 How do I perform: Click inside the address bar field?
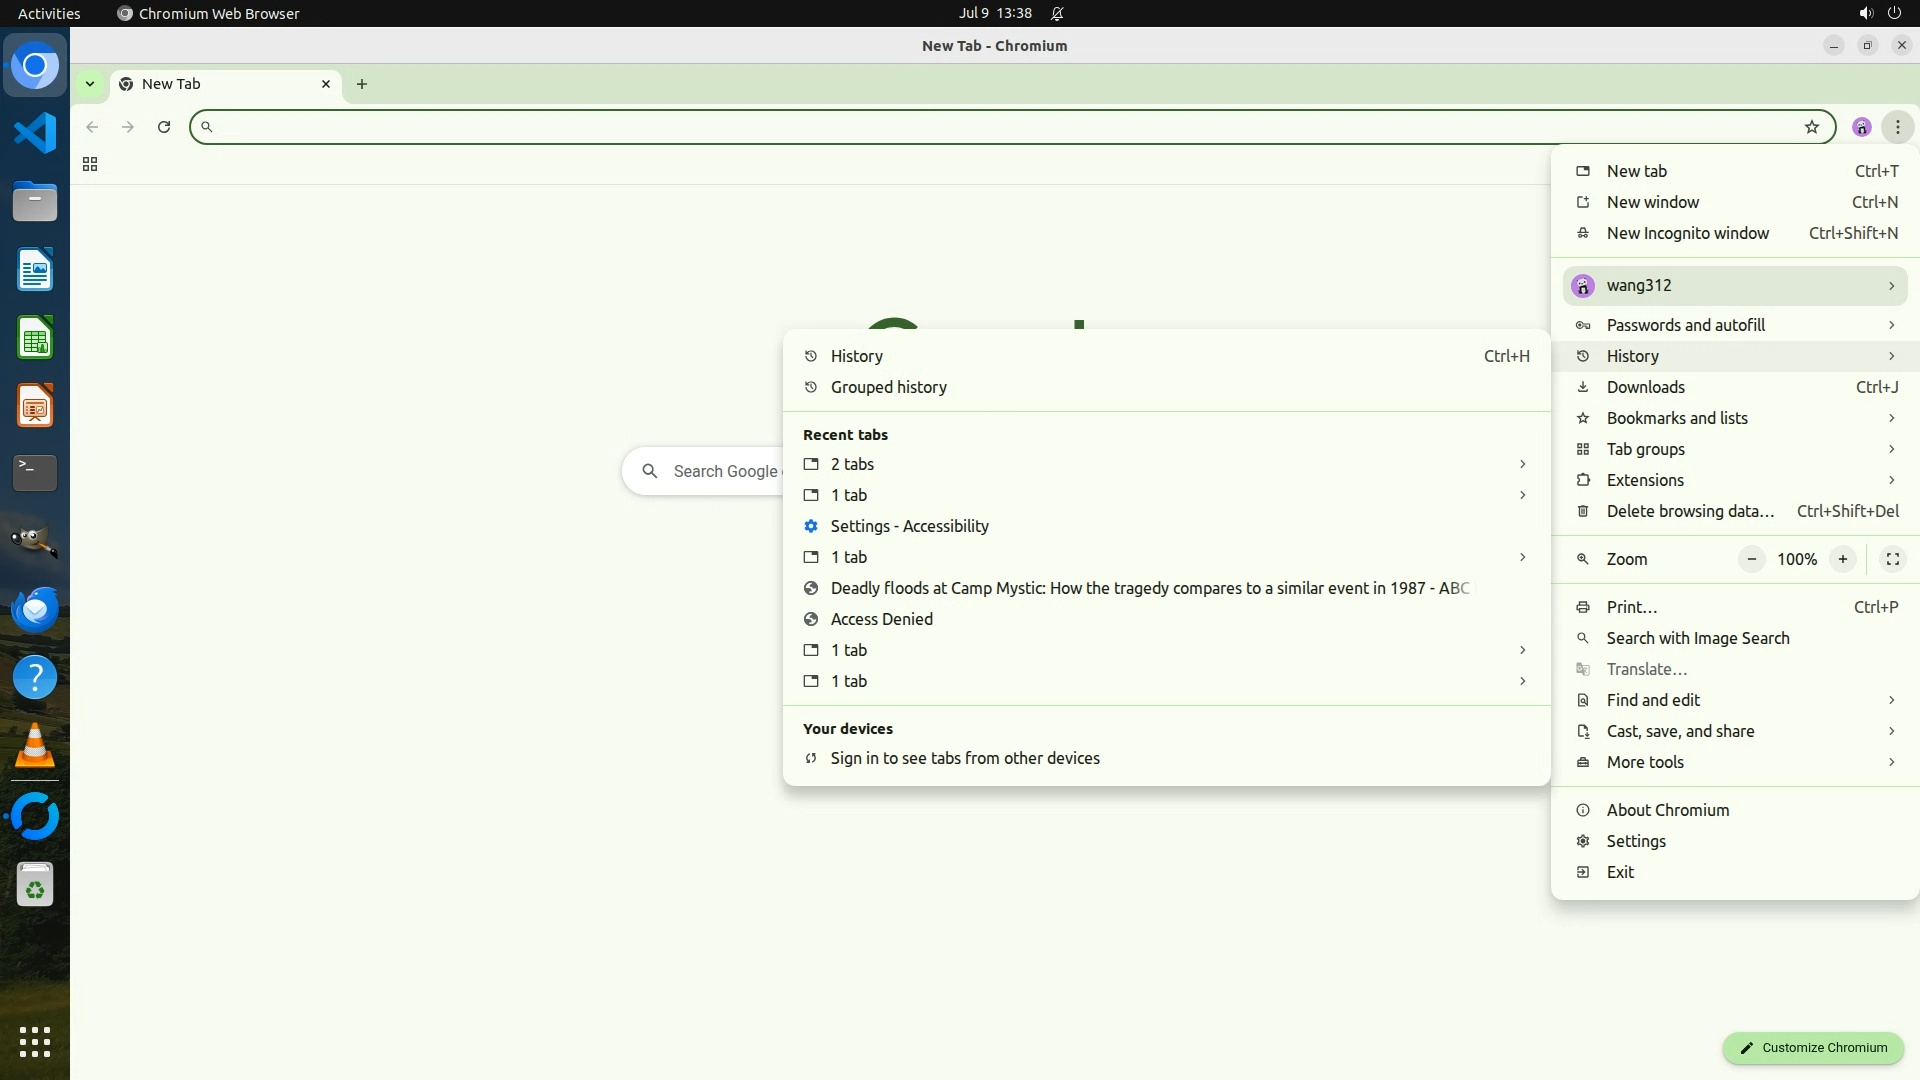(x=1000, y=127)
